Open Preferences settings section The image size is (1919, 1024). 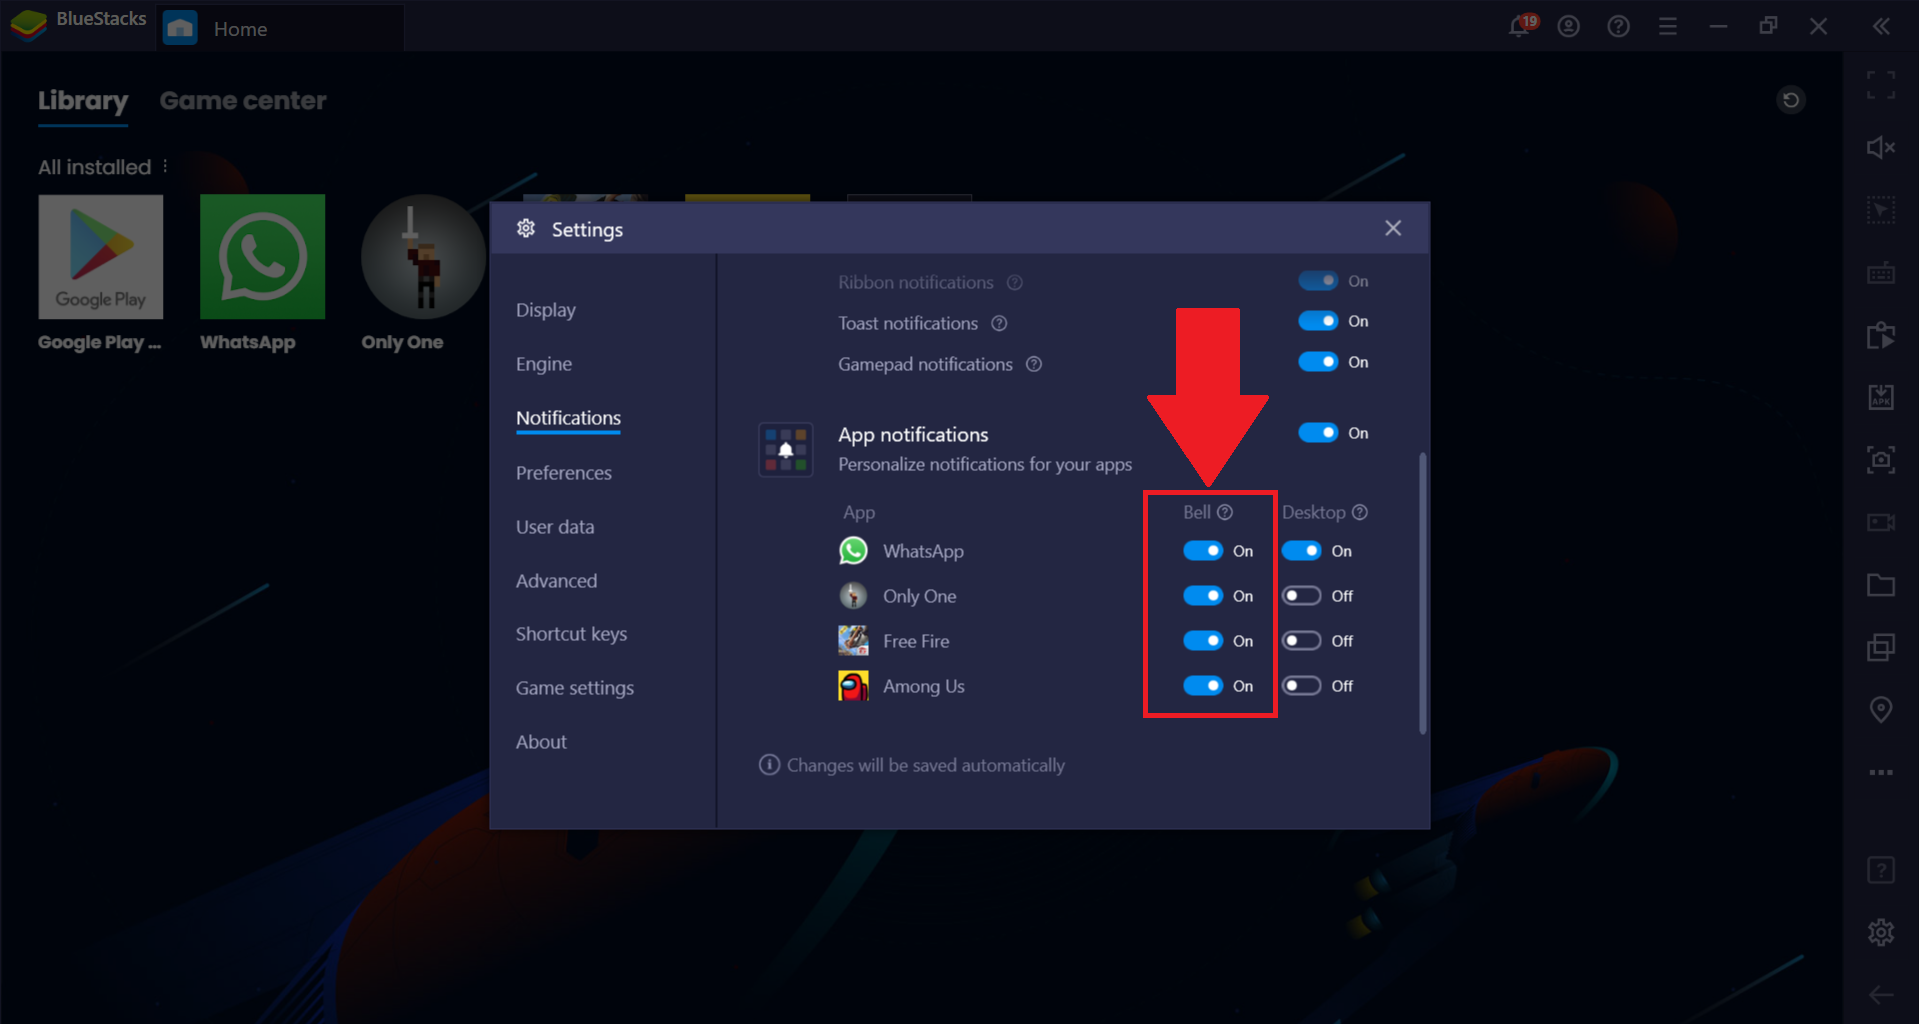click(564, 473)
